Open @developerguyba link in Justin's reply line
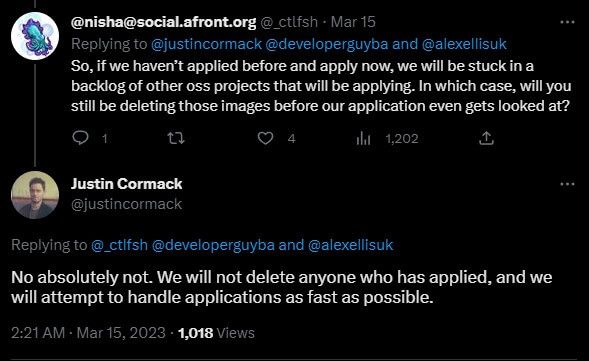The image size is (589, 361). [213, 245]
